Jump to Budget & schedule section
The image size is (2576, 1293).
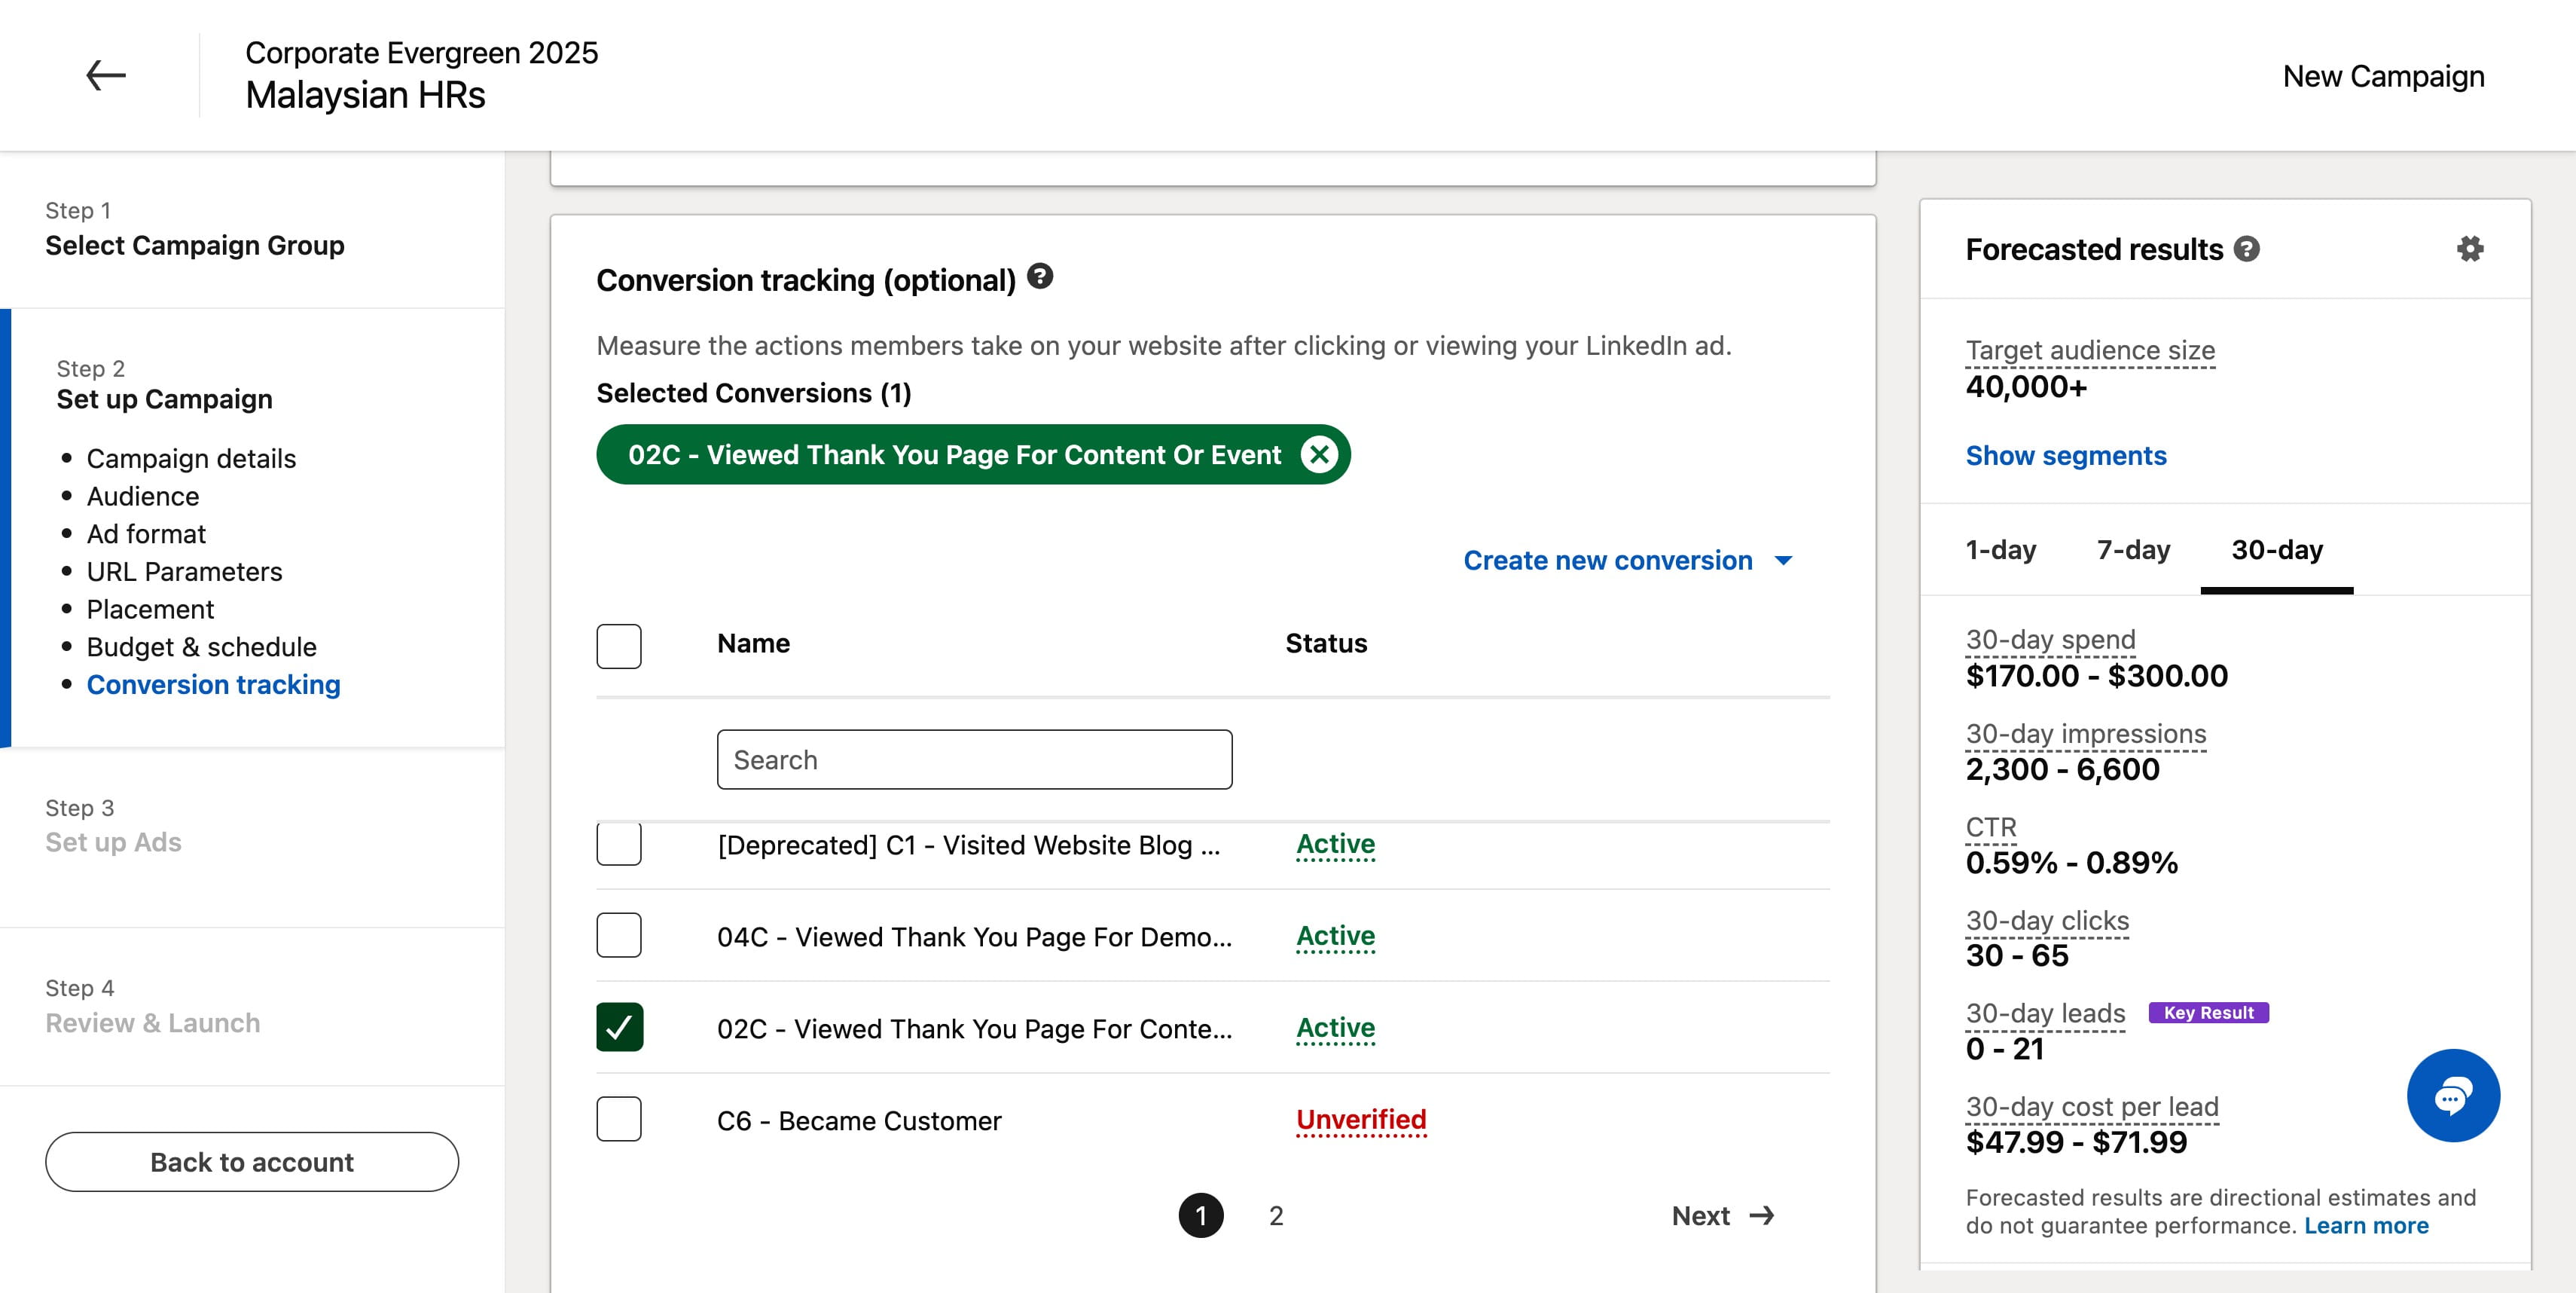tap(201, 647)
